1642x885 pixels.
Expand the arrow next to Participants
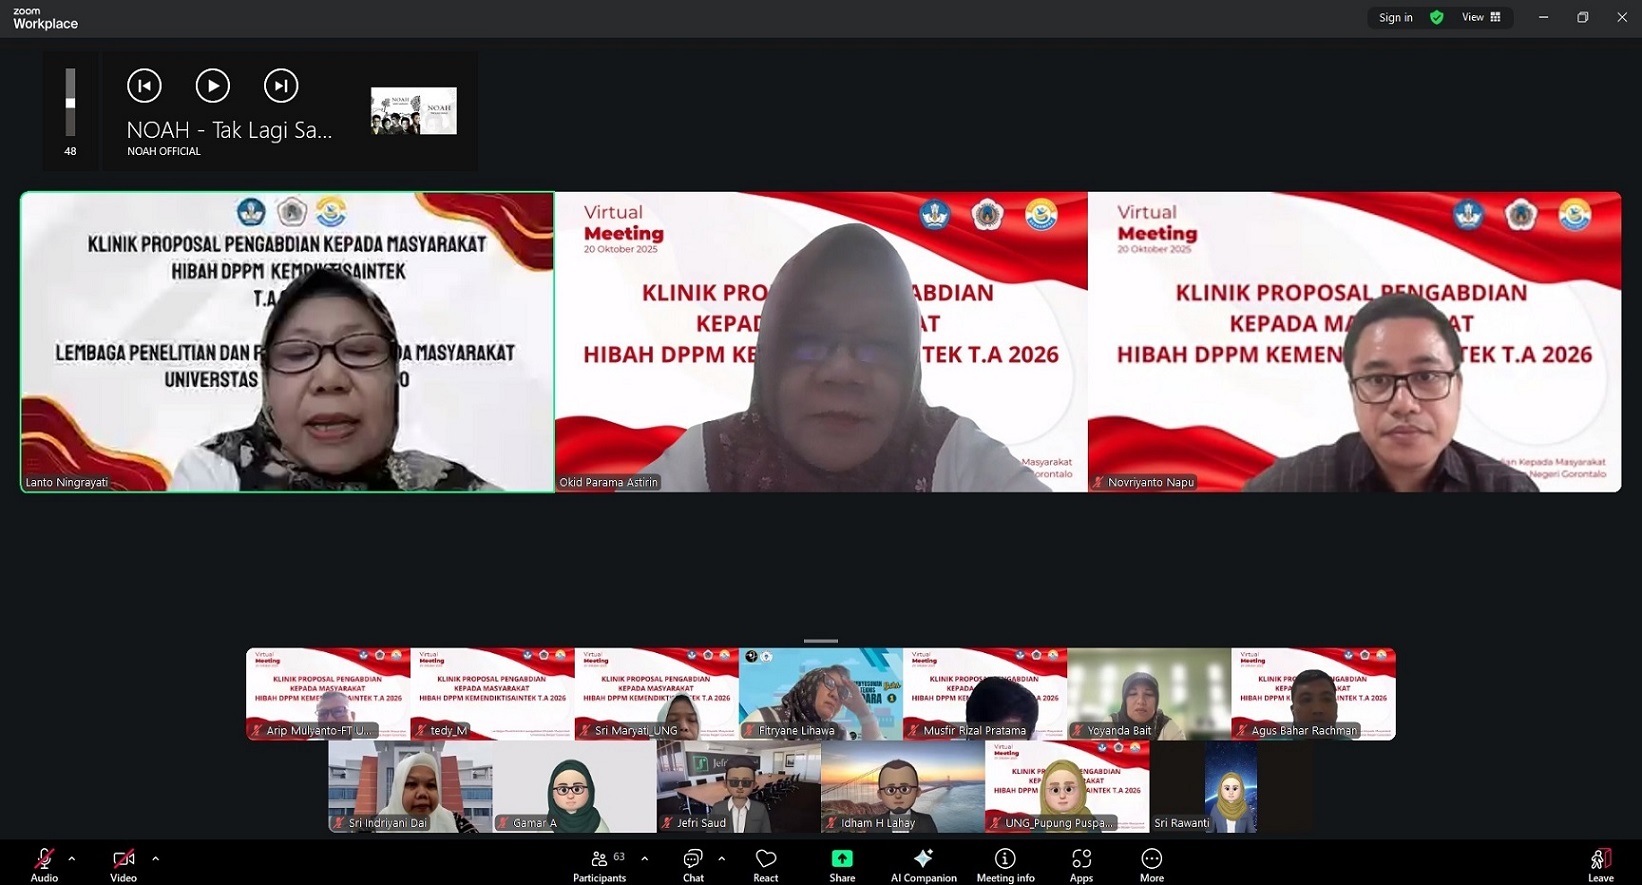click(644, 858)
